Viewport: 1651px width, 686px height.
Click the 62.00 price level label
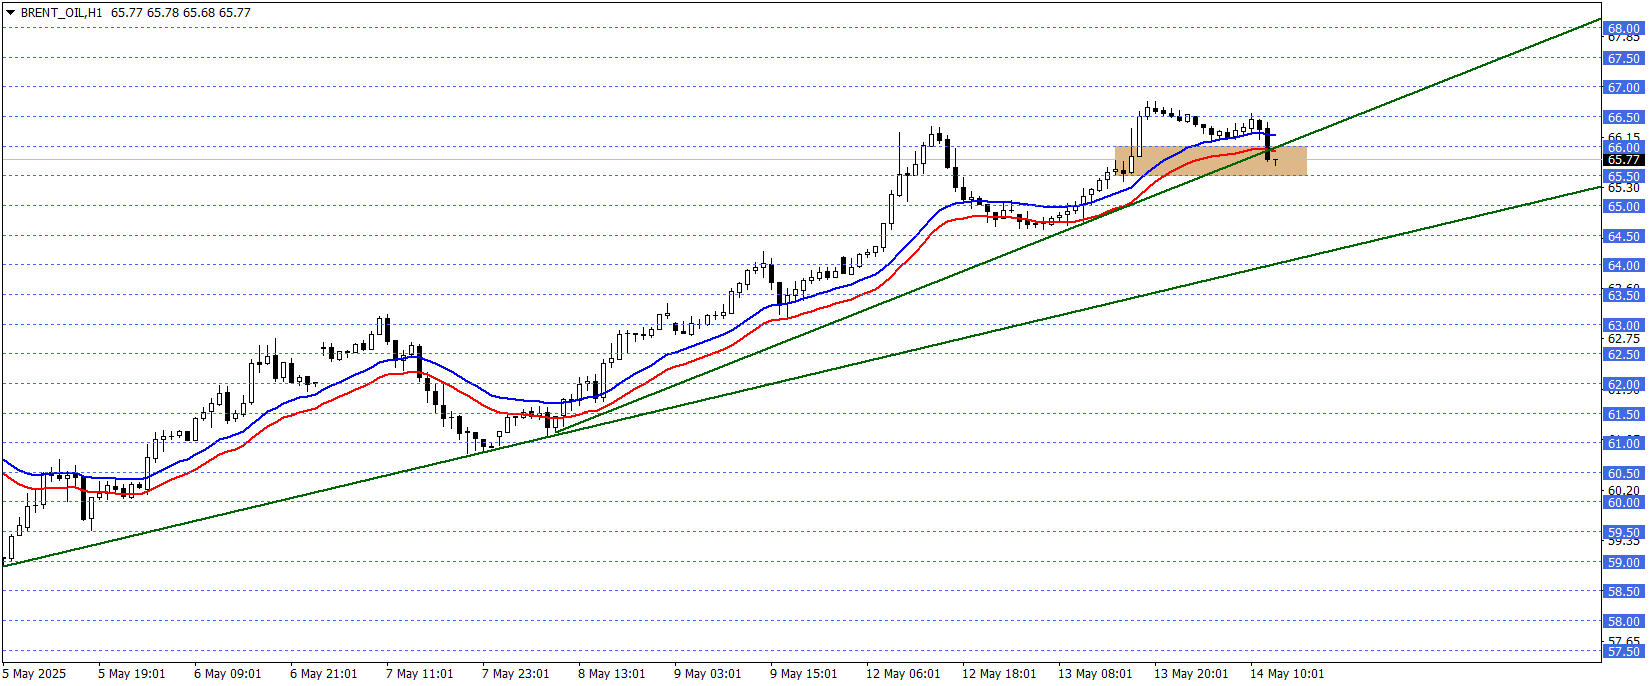click(x=1623, y=385)
